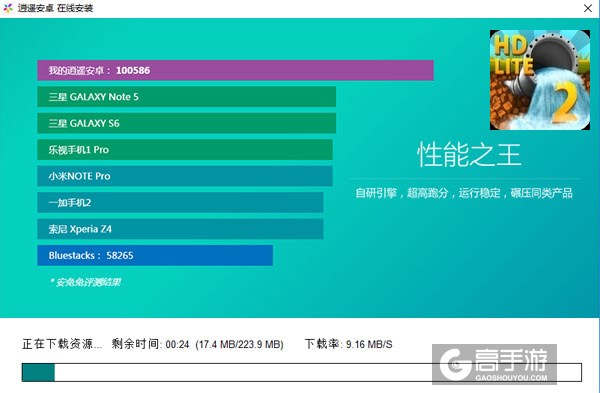The image size is (600, 393).
Task: Click the download progress bar
Action: (302, 372)
